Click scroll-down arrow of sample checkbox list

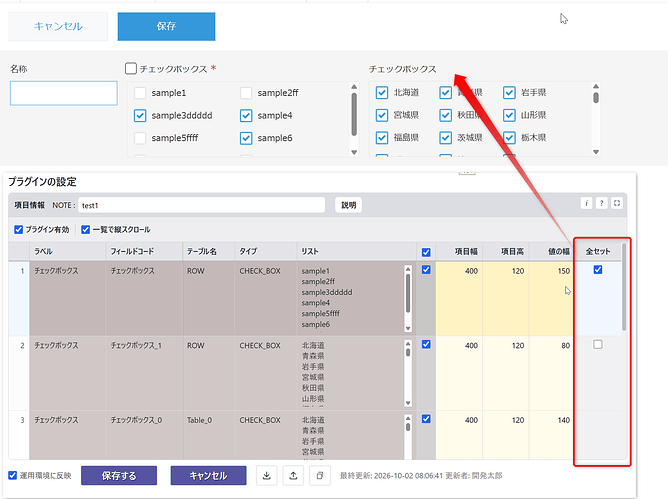click(354, 152)
